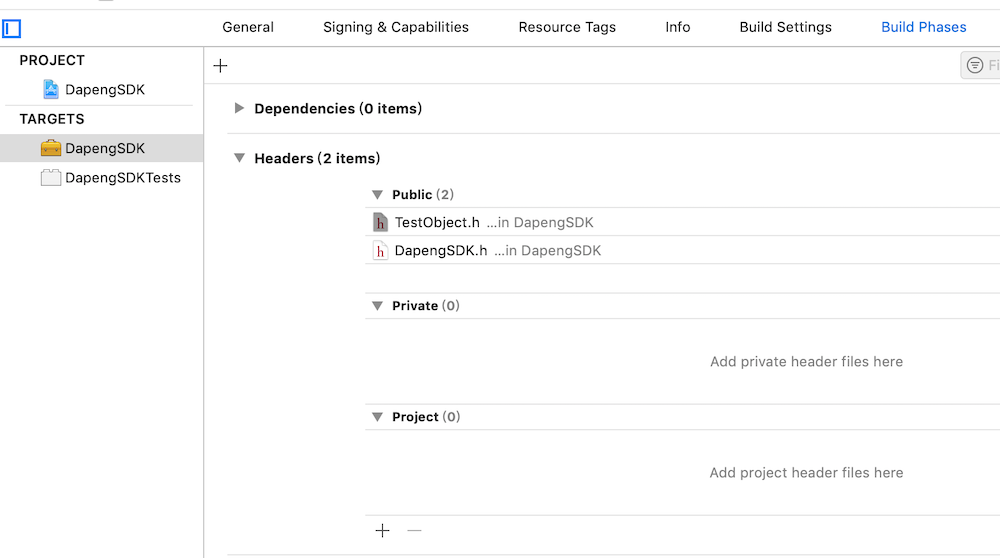This screenshot has height=558, width=1000.
Task: Add a header file using bottom plus
Action: click(382, 531)
